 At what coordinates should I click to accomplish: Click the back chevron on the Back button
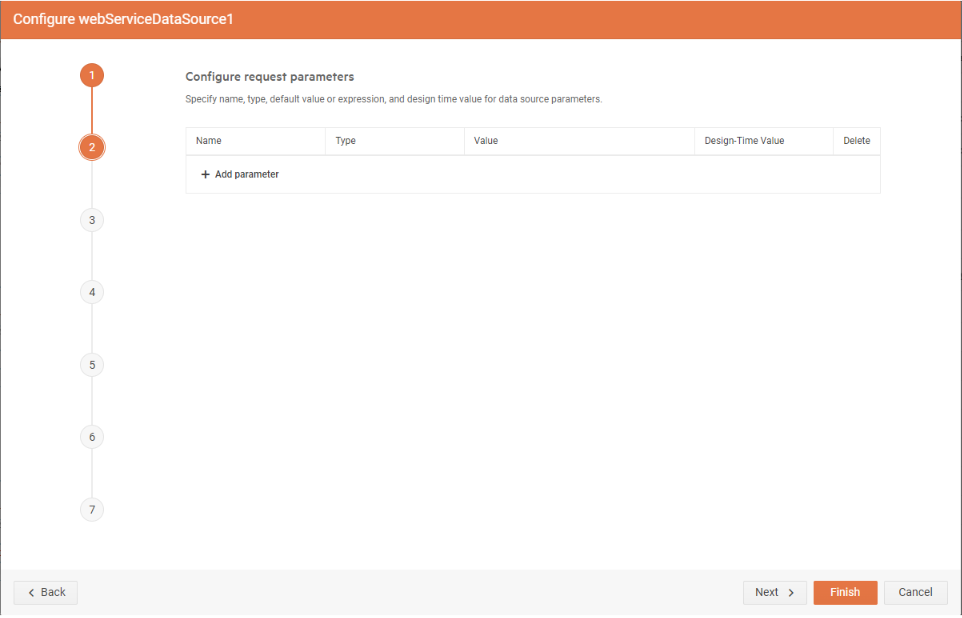coord(30,592)
